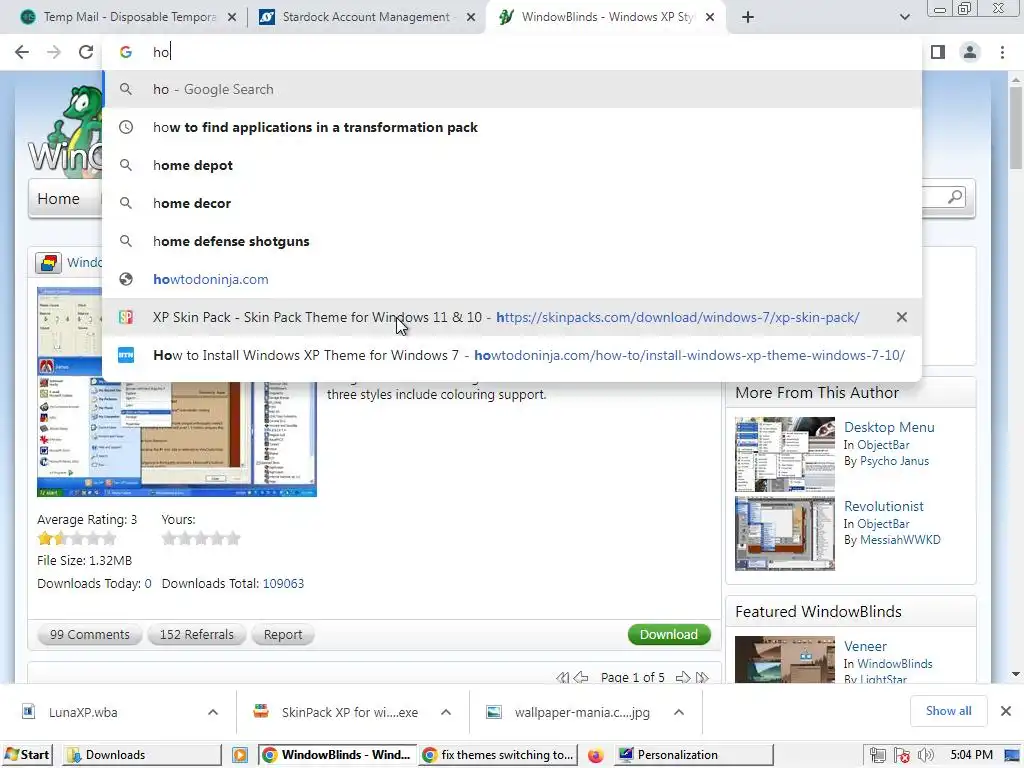
Task: Pick the 'home decor' suggestion
Action: [512, 203]
